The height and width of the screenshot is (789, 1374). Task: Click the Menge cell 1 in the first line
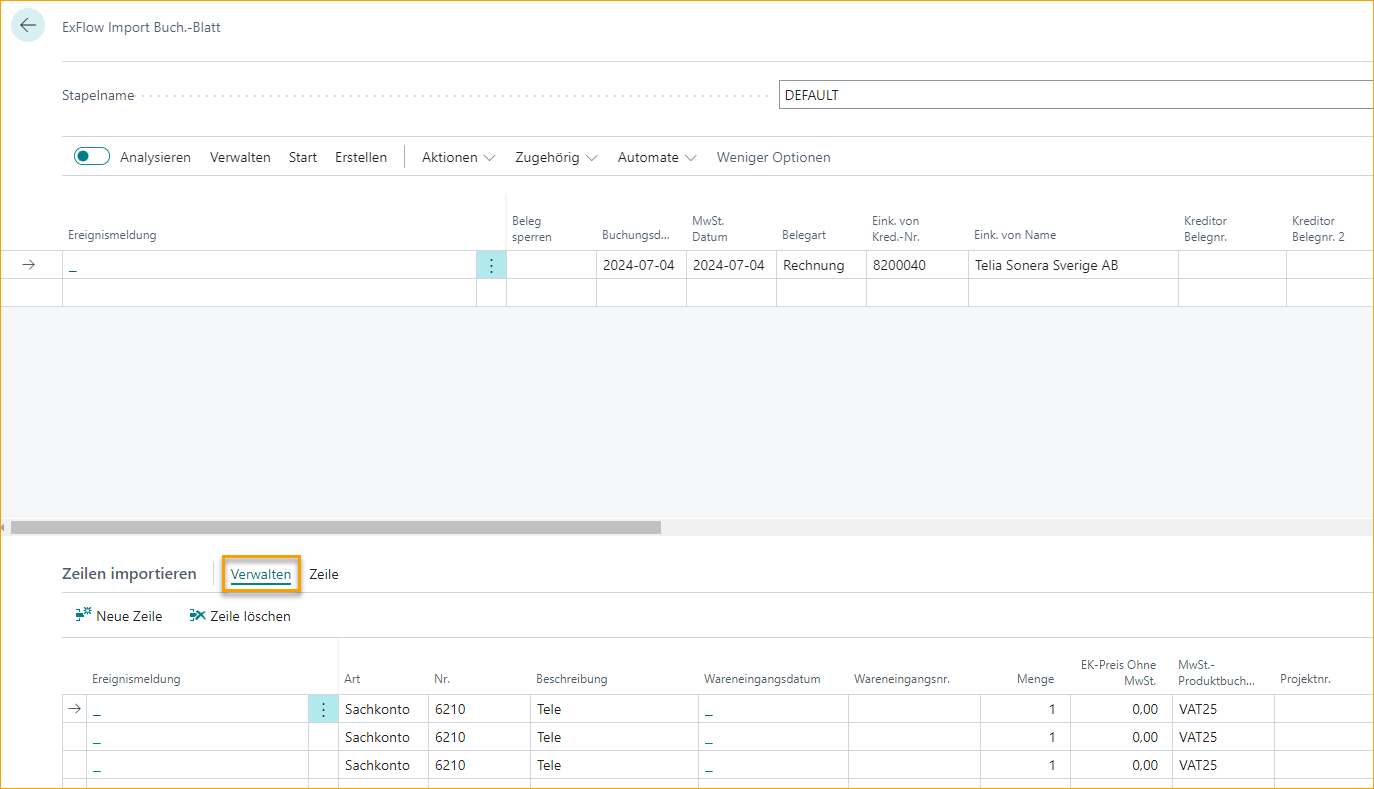[1025, 709]
